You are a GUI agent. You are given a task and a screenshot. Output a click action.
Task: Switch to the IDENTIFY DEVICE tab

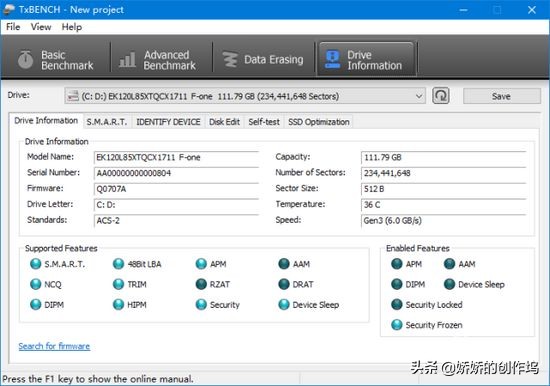point(168,122)
